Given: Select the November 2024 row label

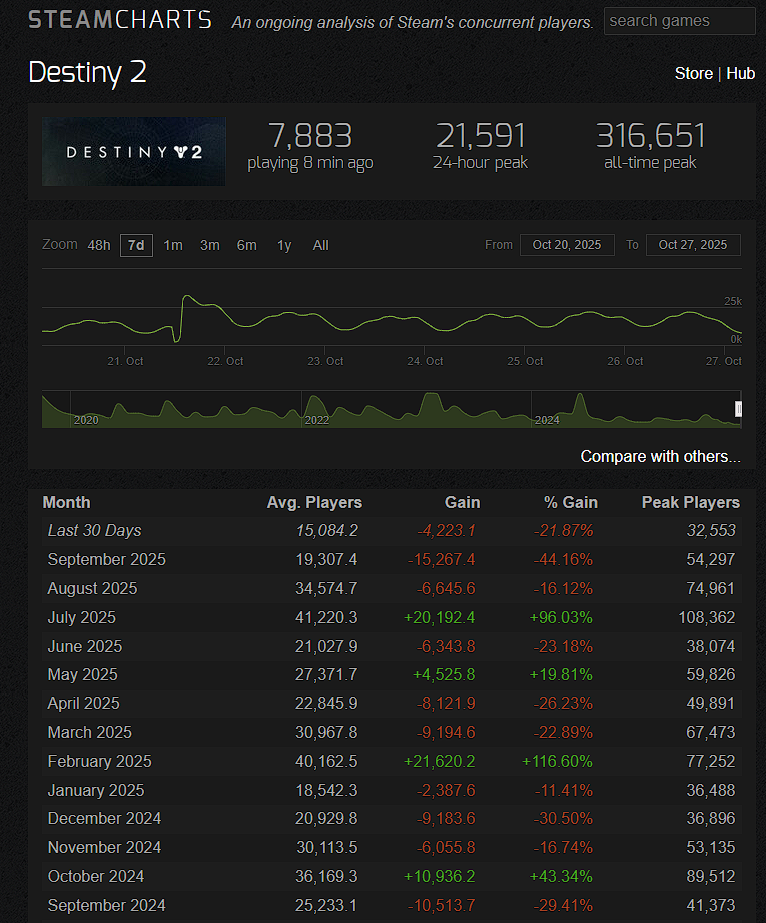Looking at the screenshot, I should coord(104,848).
